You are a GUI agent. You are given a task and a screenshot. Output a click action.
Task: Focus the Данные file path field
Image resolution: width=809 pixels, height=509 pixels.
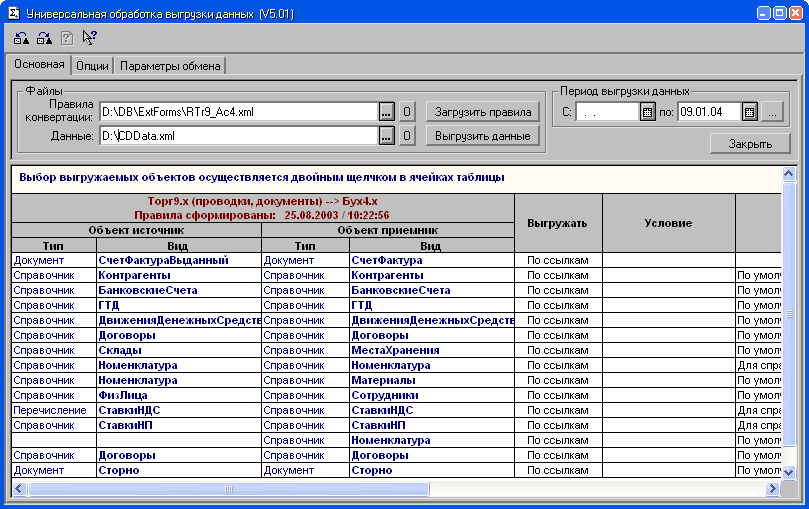(x=239, y=136)
